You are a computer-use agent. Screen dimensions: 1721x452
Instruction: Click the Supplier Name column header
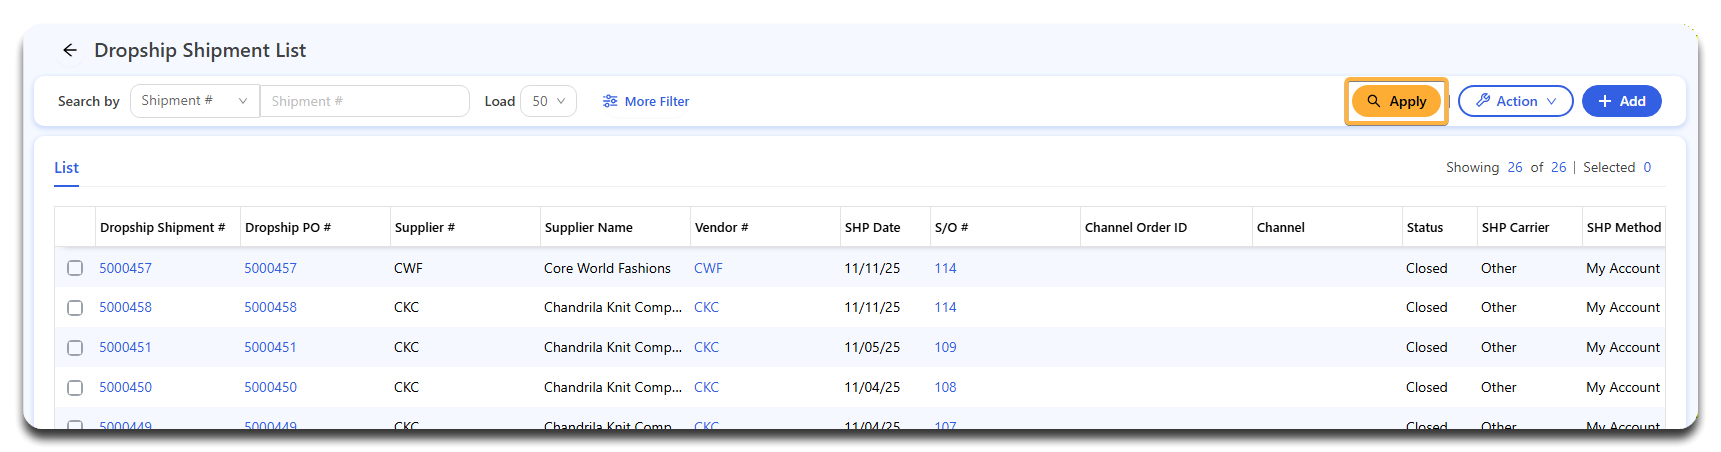[588, 228]
